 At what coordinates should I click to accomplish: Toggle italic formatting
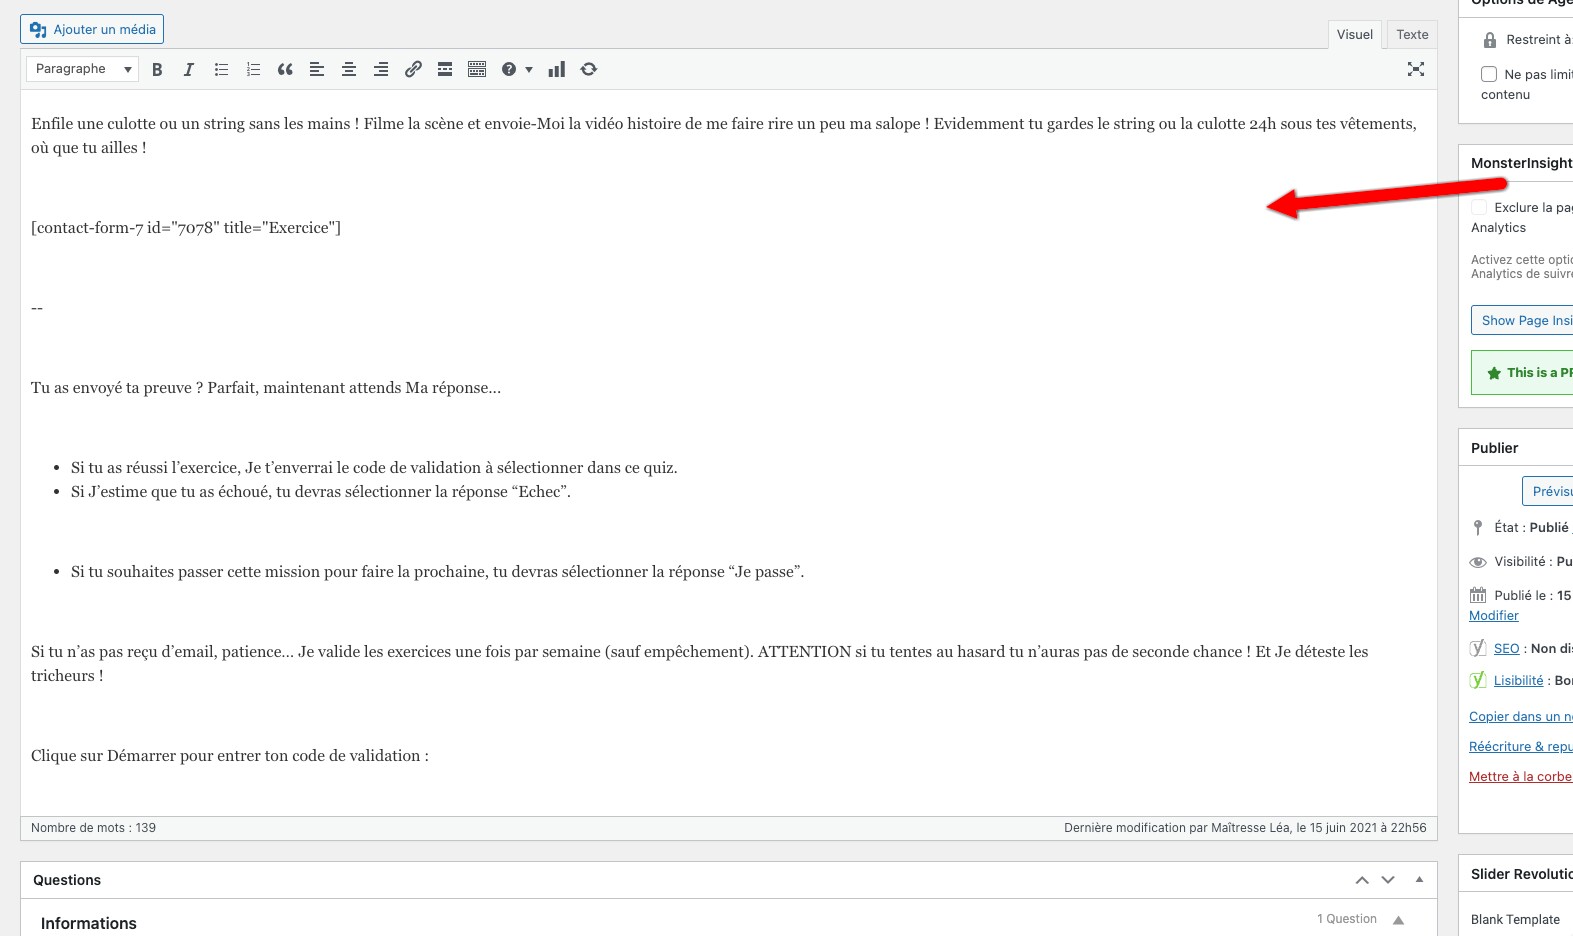[189, 69]
